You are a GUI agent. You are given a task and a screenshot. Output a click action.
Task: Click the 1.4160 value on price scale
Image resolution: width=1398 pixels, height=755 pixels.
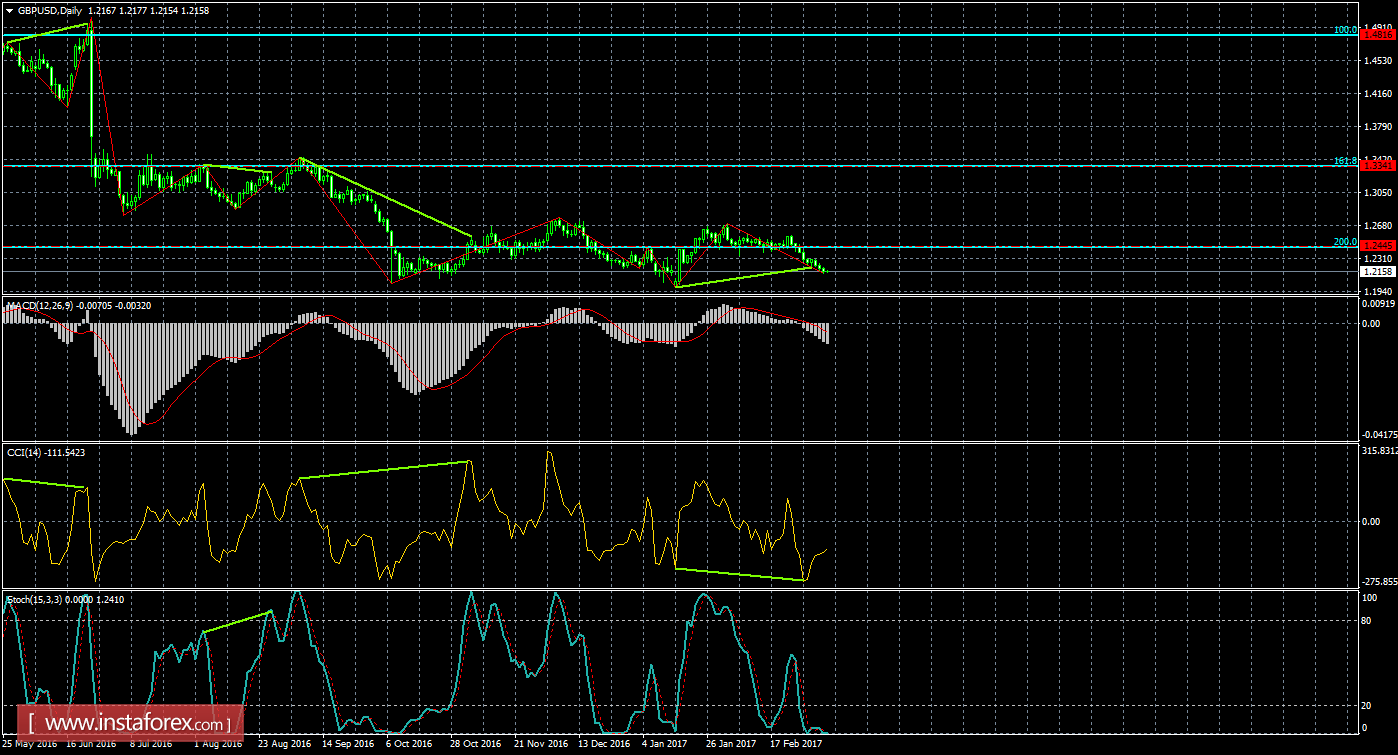(x=1379, y=94)
